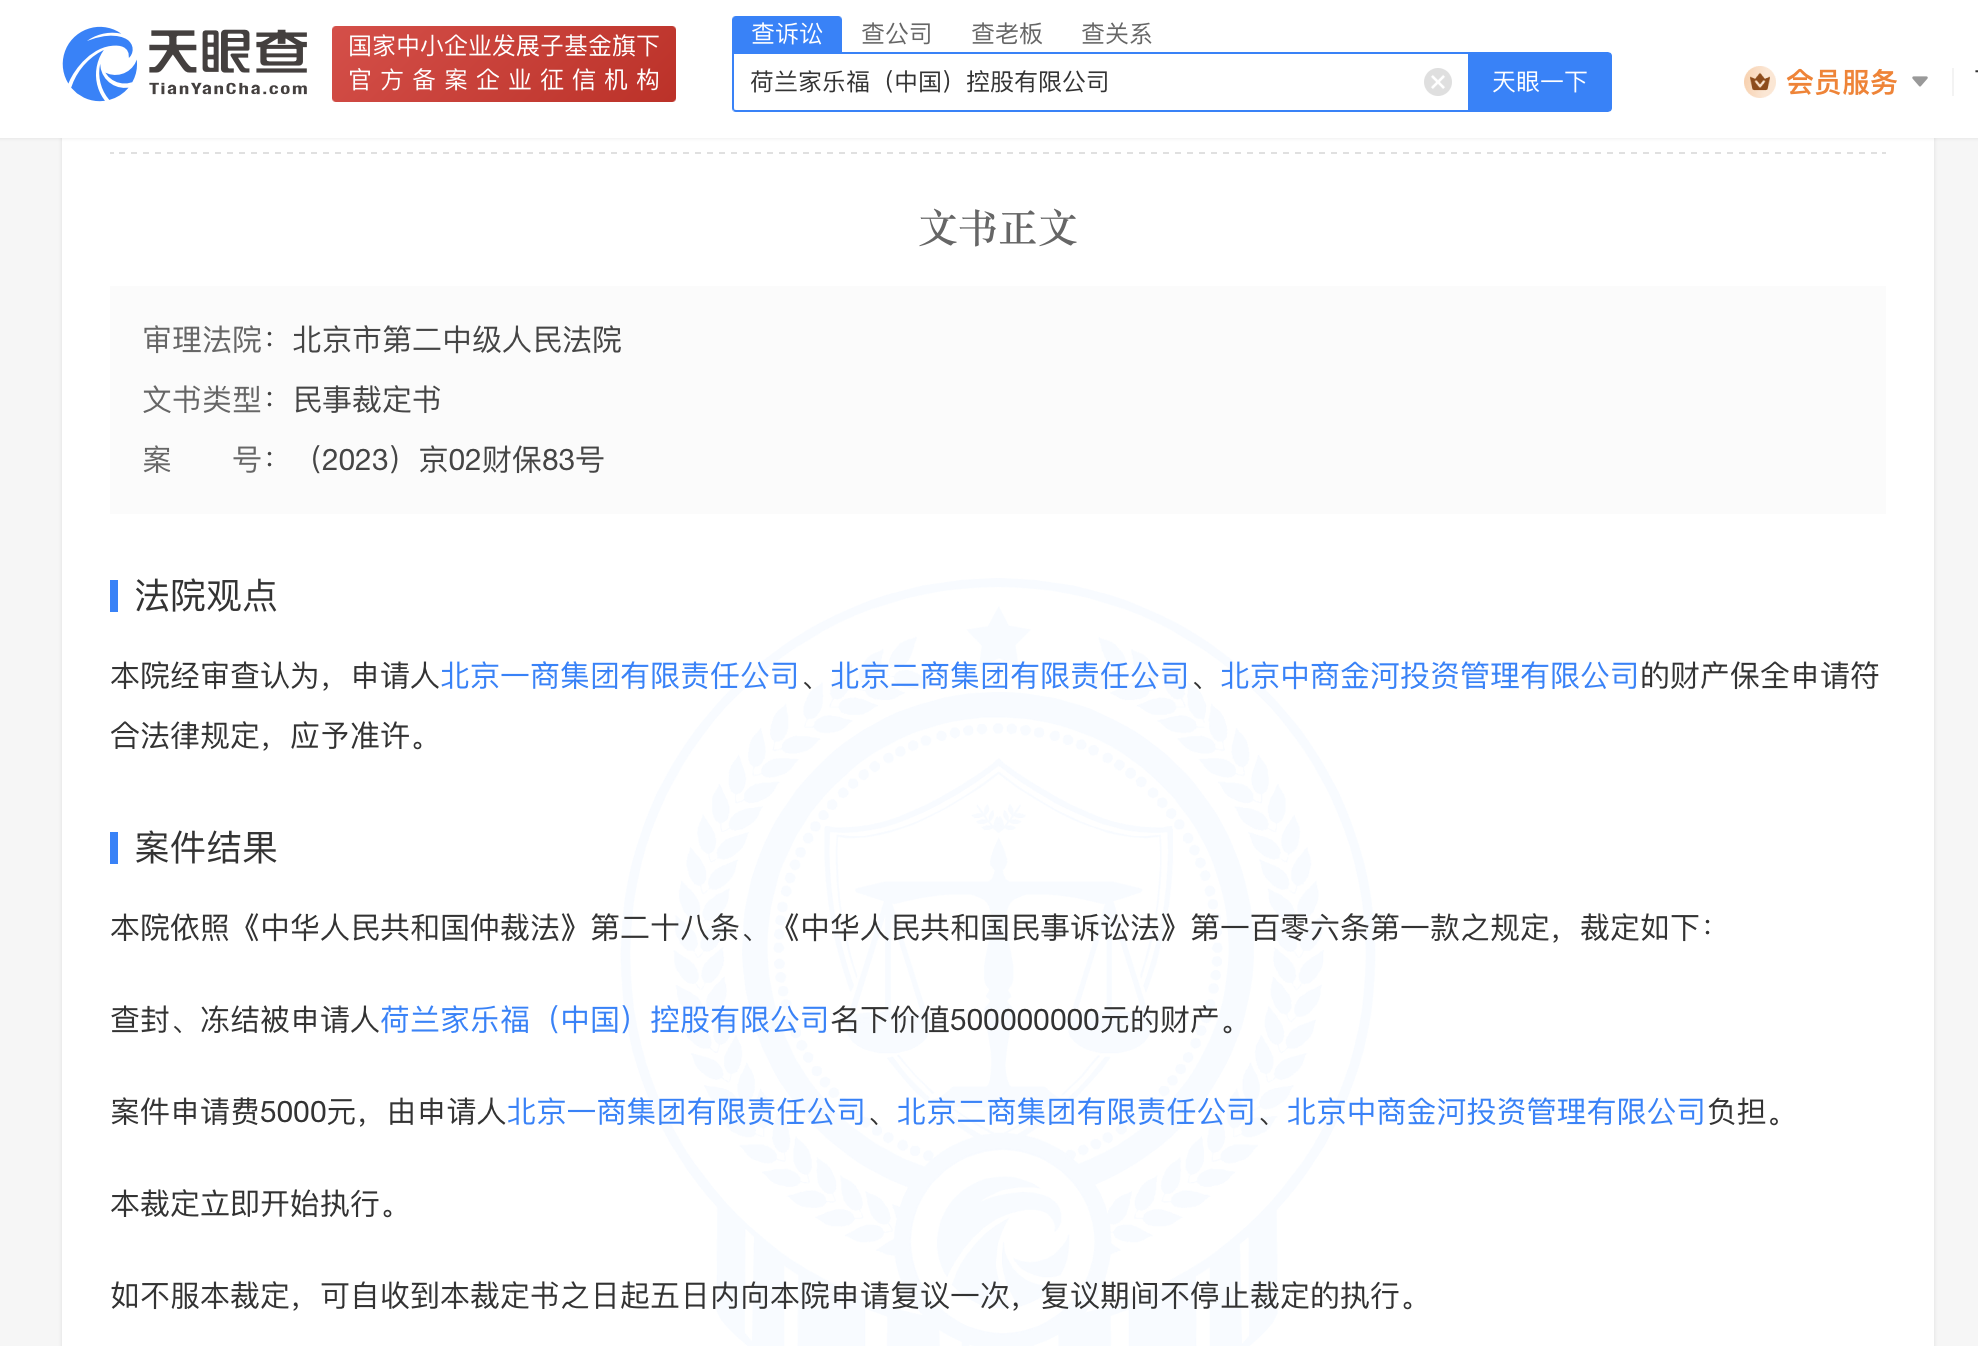1978x1346 pixels.
Task: Select the 查老板 tab
Action: click(1006, 34)
